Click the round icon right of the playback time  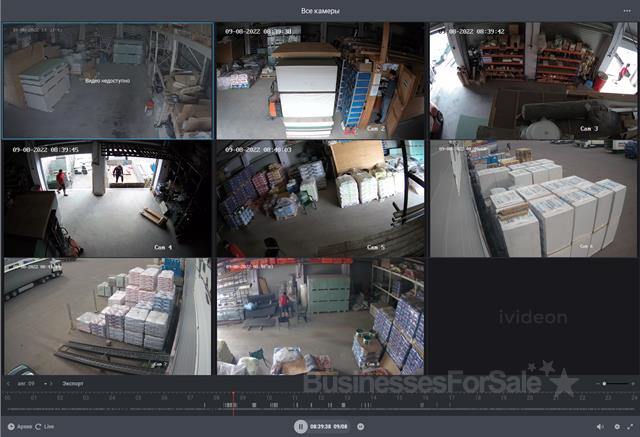(361, 426)
